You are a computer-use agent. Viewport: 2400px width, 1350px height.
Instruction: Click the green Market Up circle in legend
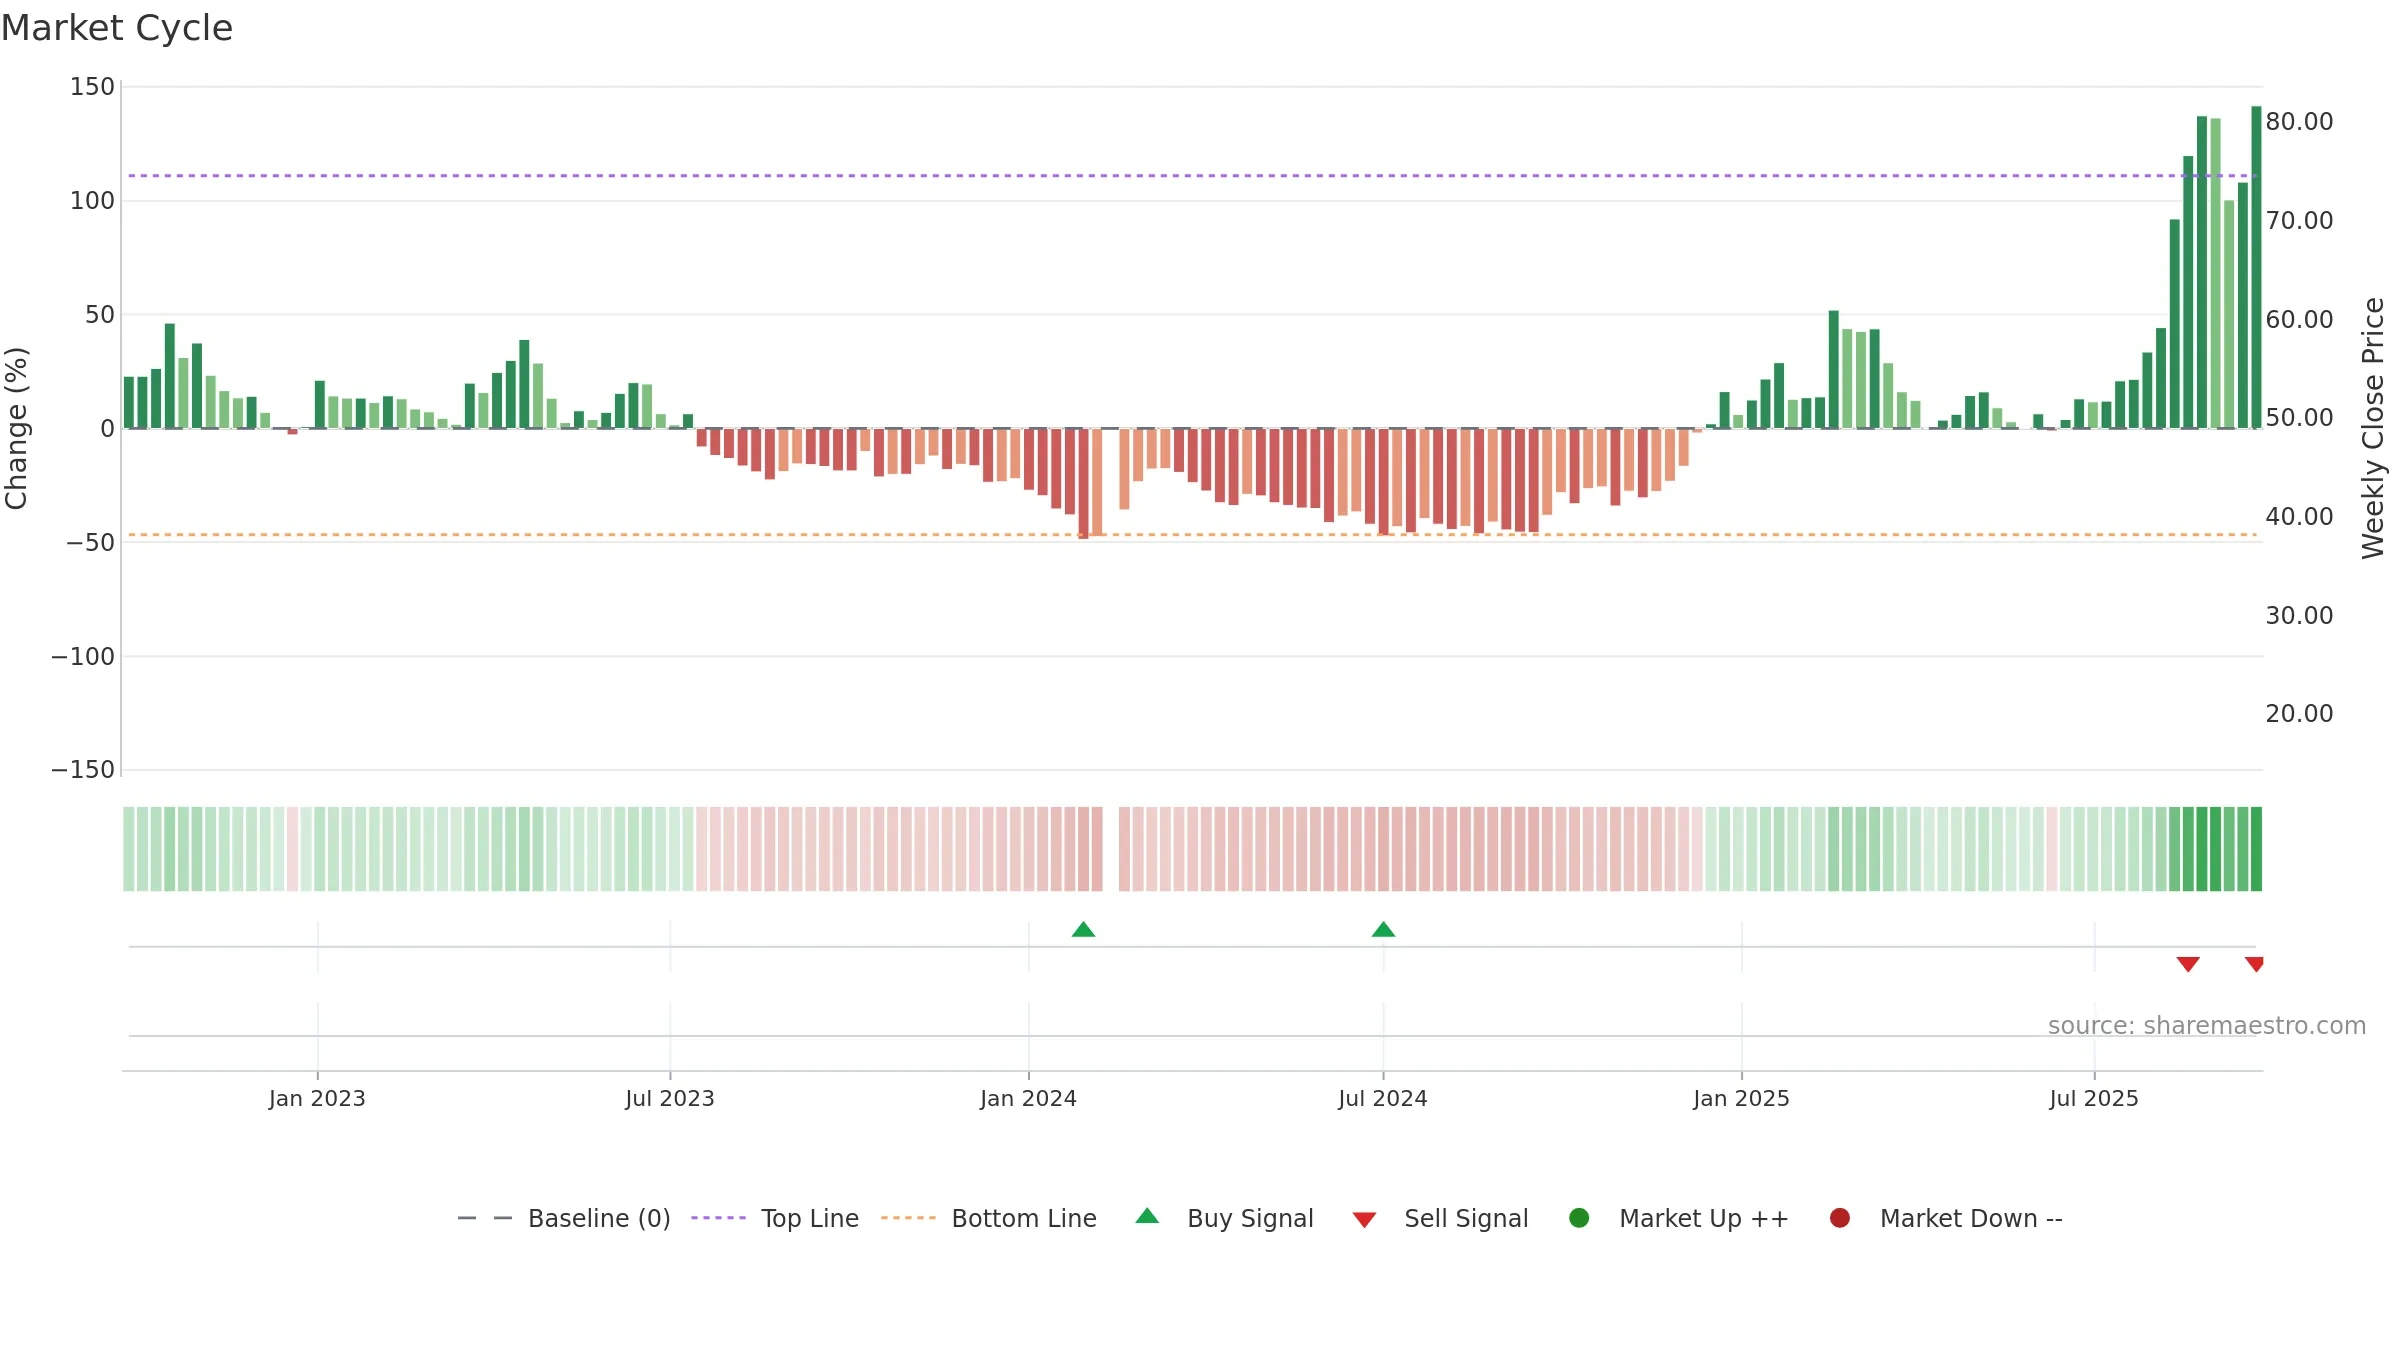[1579, 1217]
